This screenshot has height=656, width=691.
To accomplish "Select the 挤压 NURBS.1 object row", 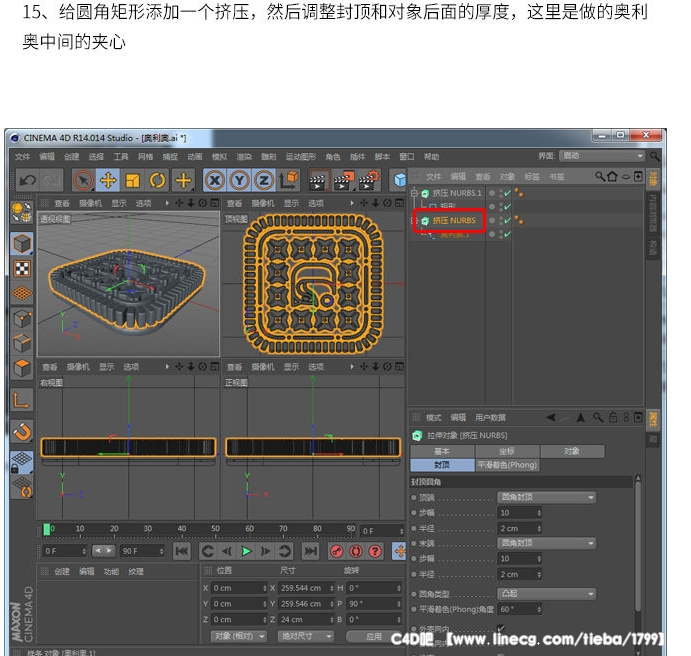I will (x=457, y=193).
